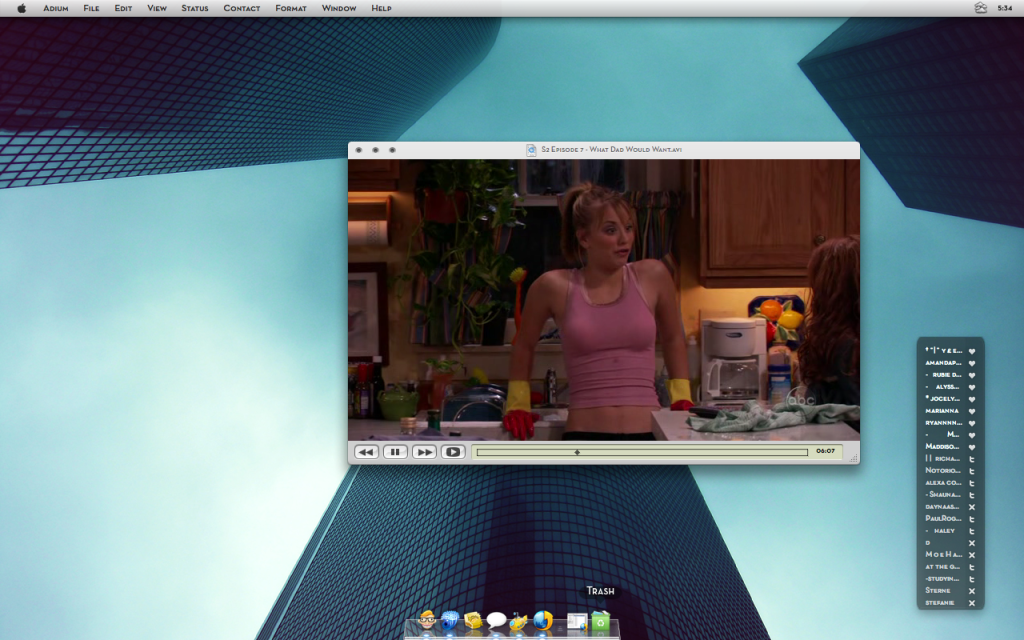
Task: Open the white speech bubble Dock icon
Action: tap(496, 620)
